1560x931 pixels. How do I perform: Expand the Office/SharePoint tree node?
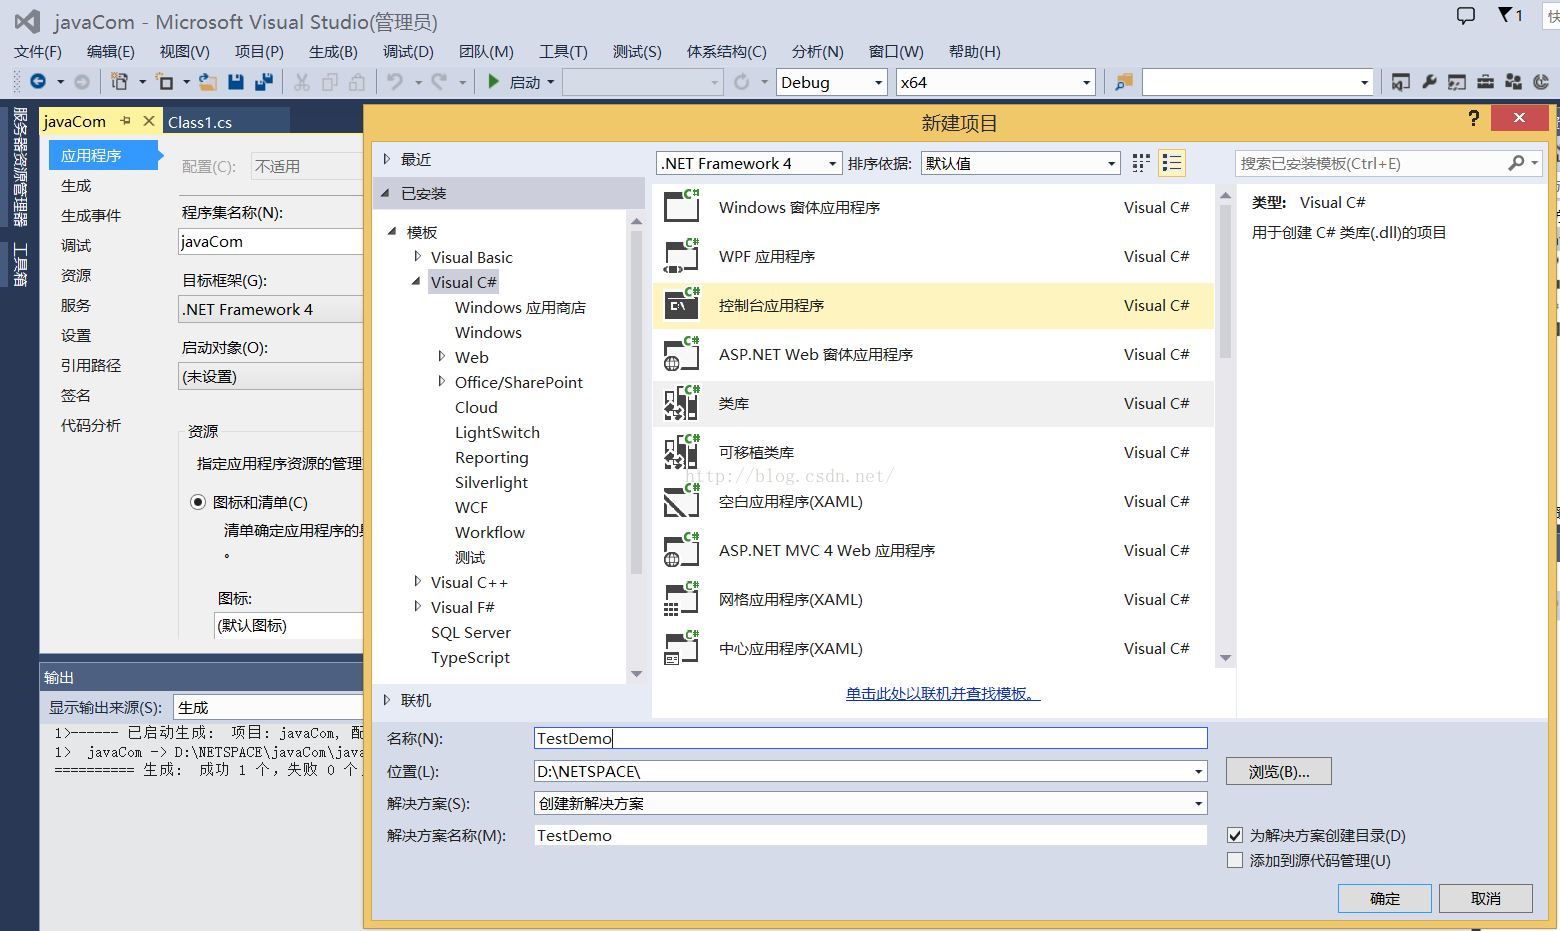click(442, 381)
